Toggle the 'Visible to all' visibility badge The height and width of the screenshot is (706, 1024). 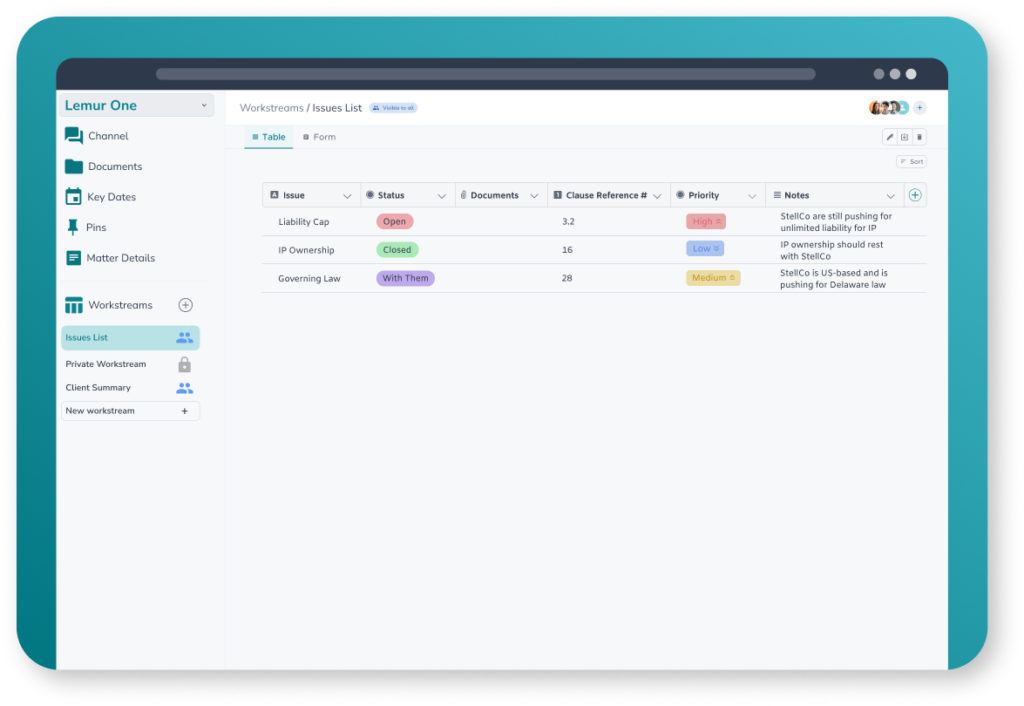coord(393,108)
